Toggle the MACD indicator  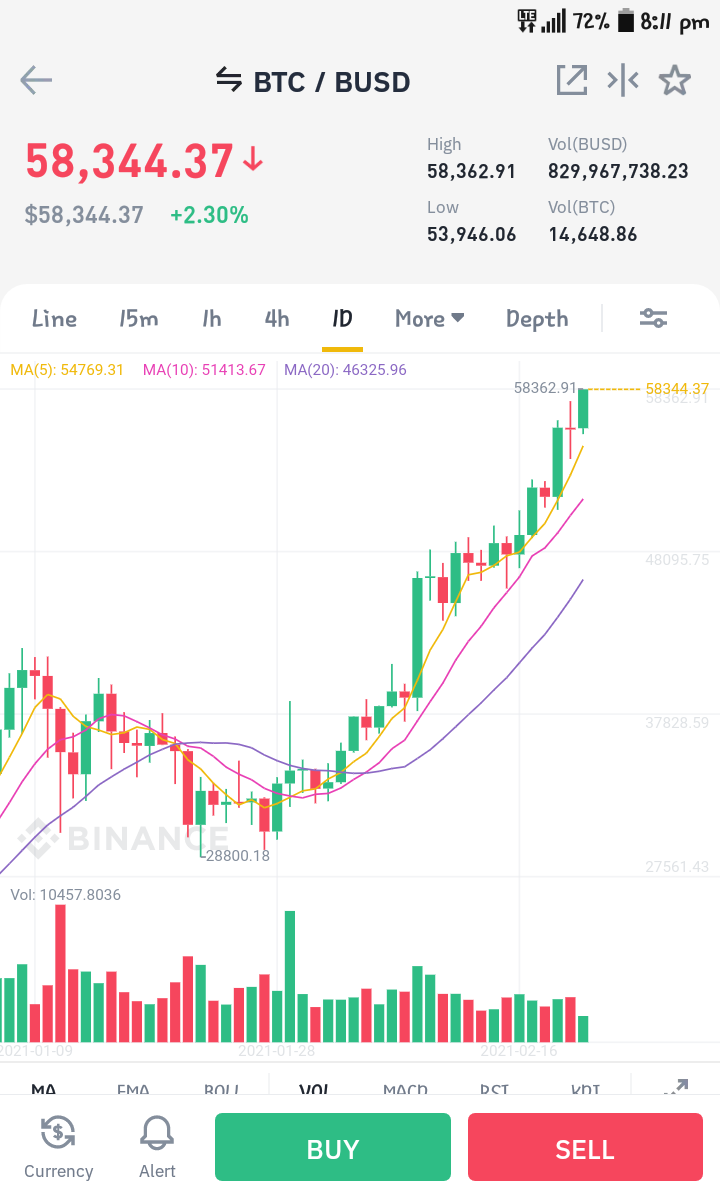(x=405, y=1088)
